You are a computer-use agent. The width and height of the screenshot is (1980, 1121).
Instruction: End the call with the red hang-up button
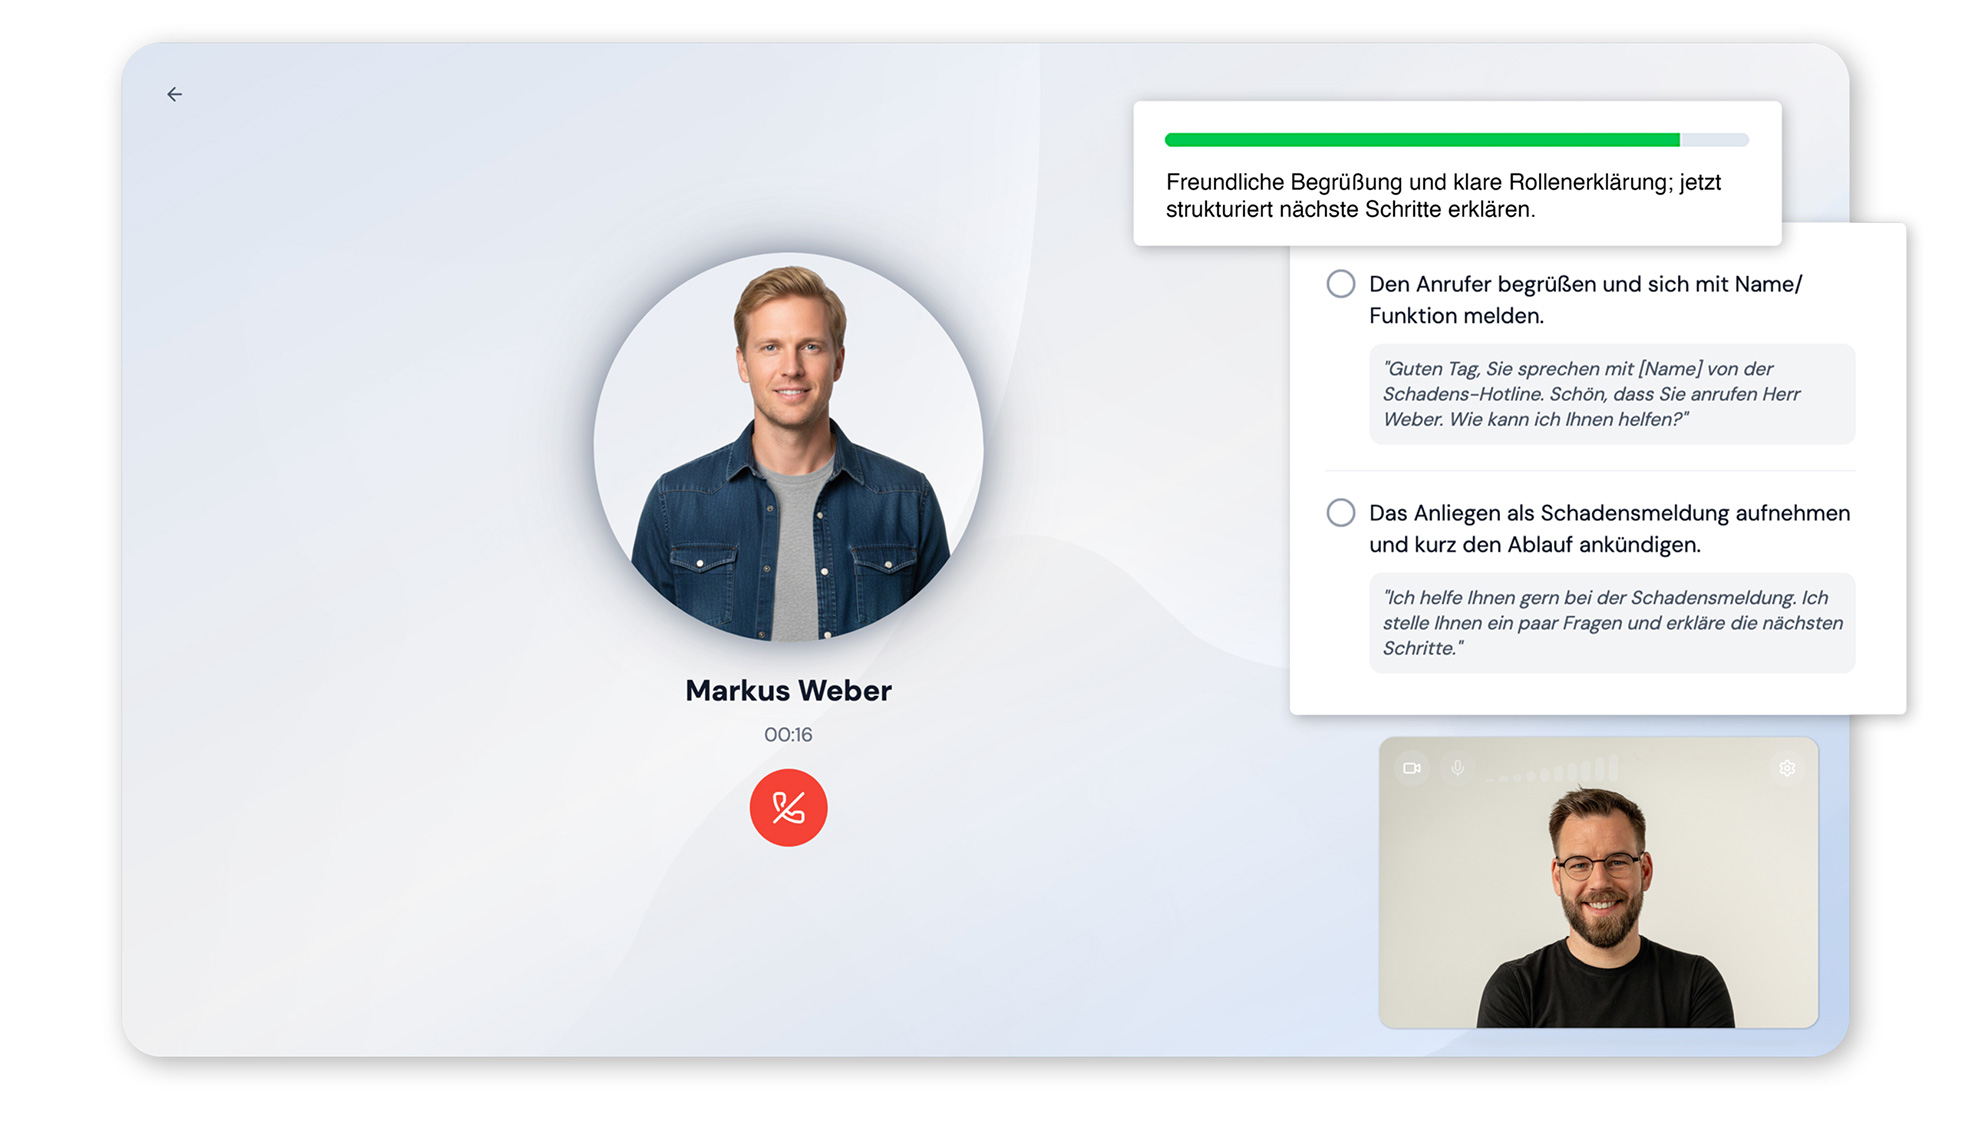788,807
